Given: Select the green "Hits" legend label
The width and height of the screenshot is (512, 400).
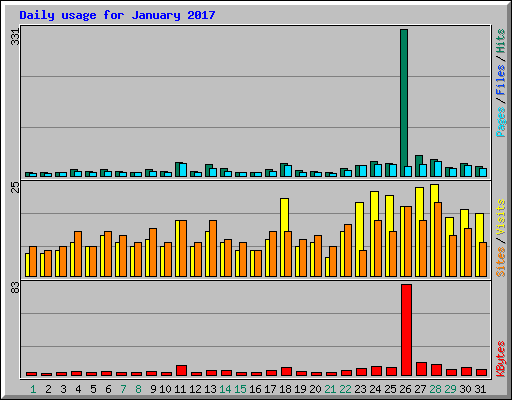Looking at the screenshot, I should tap(501, 41).
